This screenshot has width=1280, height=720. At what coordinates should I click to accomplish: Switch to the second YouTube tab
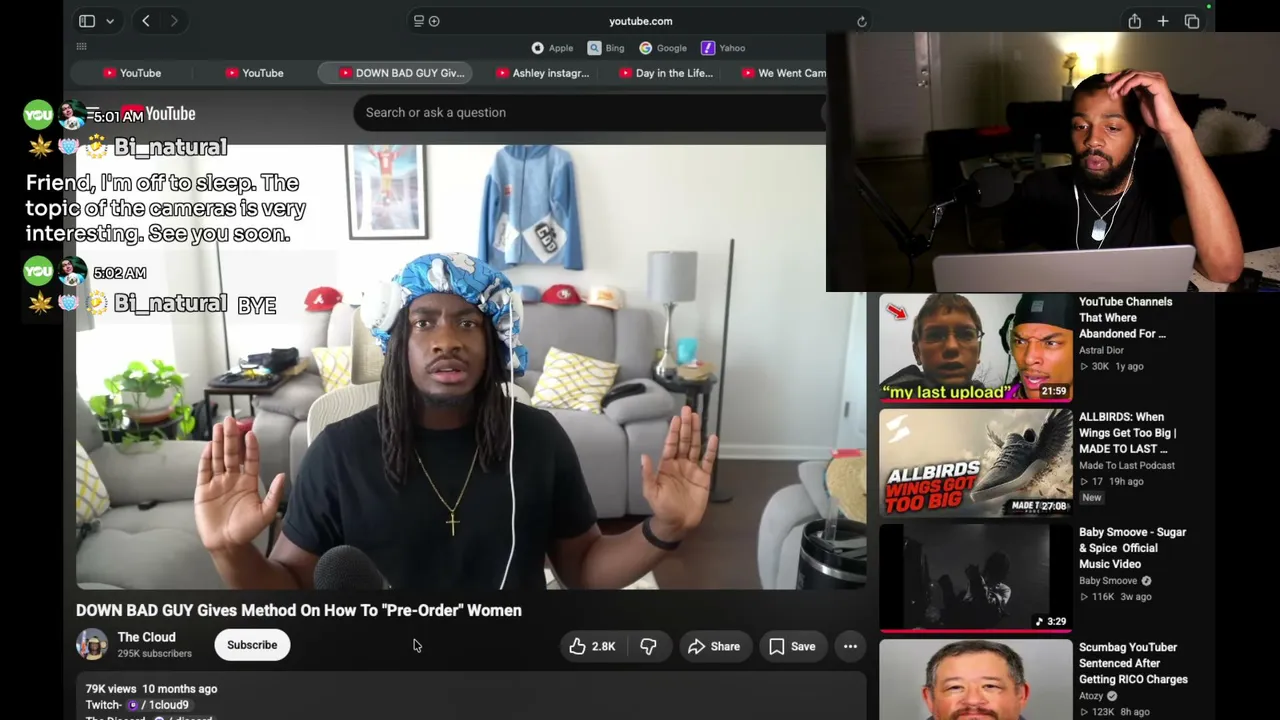point(255,73)
